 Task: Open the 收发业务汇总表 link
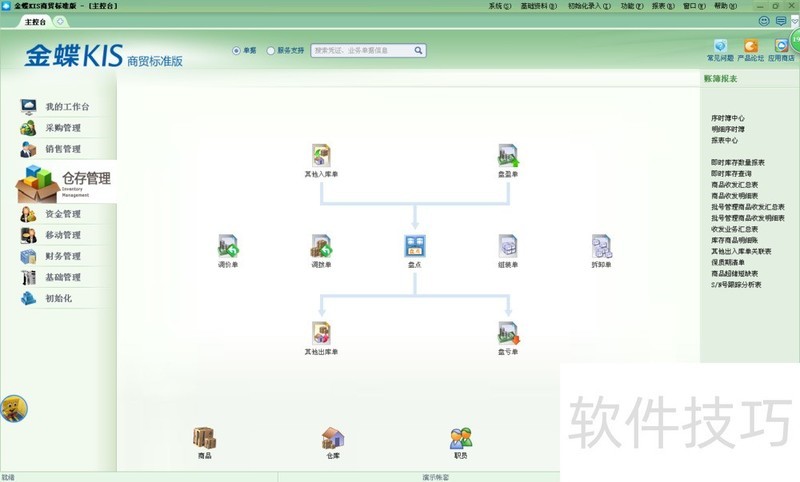pyautogui.click(x=735, y=229)
